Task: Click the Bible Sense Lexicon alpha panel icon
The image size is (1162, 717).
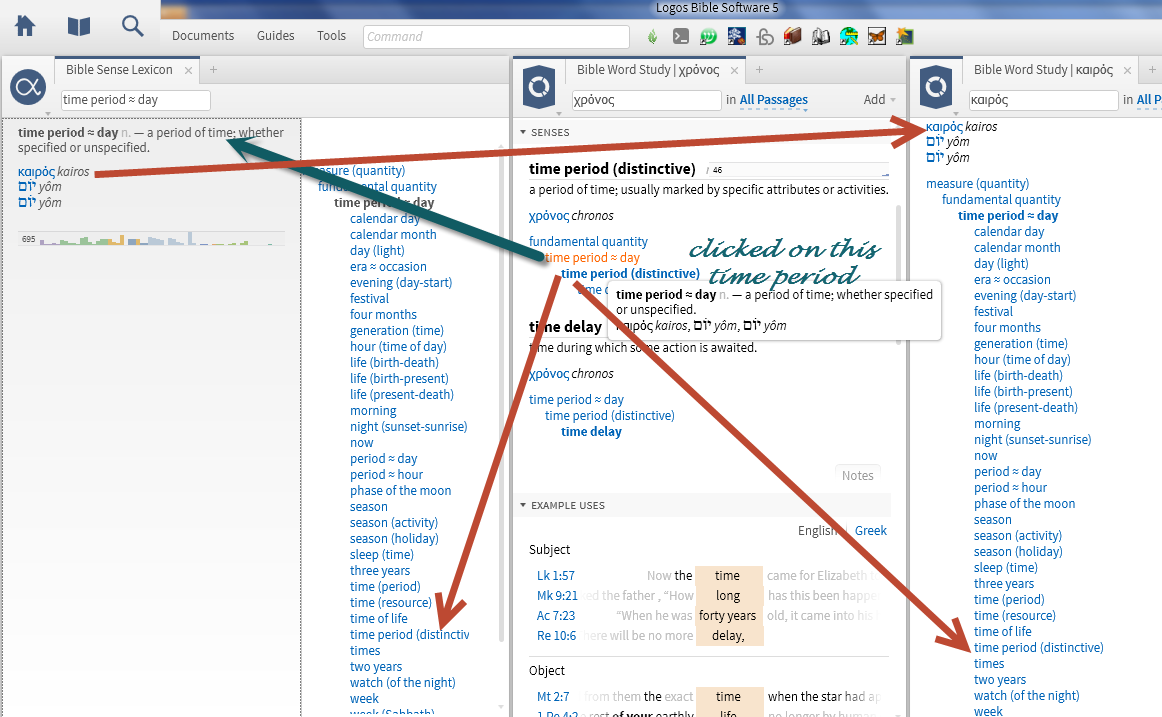Action: point(28,87)
